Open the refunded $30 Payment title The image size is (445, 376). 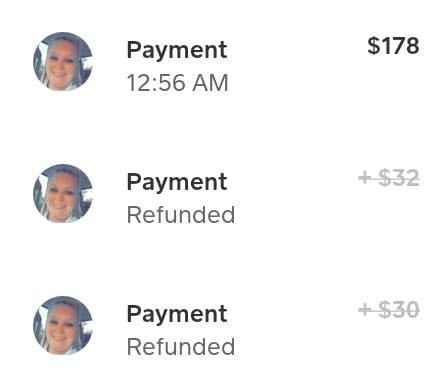coord(177,314)
